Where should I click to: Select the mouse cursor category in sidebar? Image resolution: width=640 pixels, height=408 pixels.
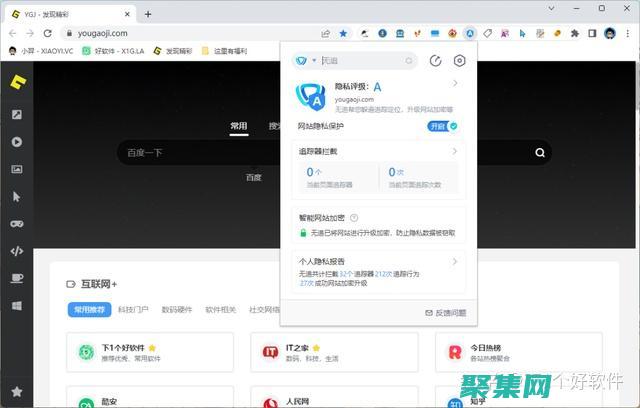tap(17, 197)
